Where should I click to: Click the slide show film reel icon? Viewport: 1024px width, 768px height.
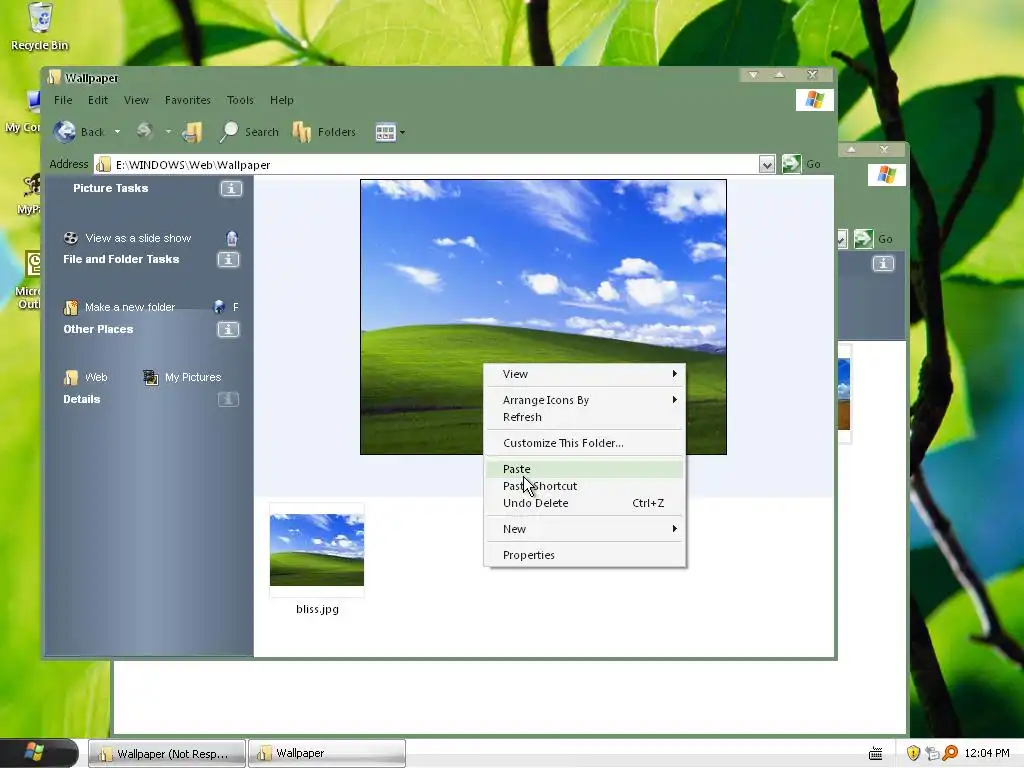tap(71, 238)
